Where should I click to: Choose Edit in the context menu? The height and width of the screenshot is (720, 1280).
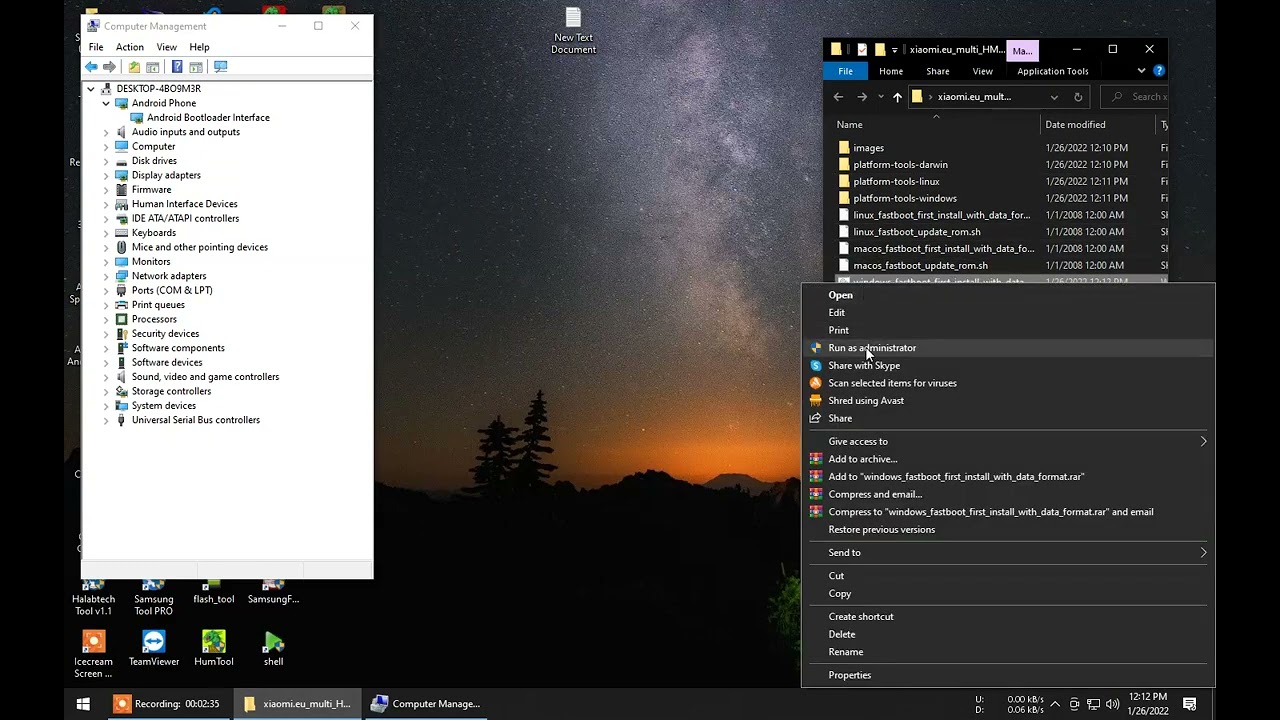click(837, 313)
